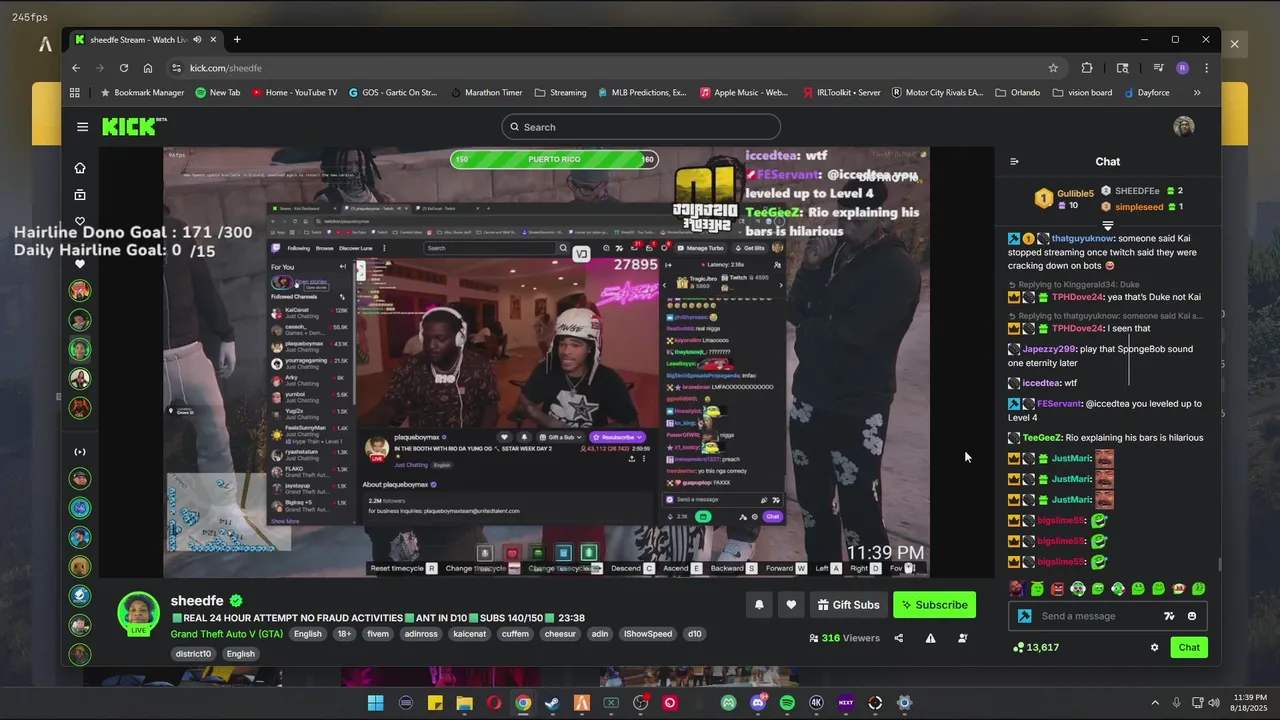Open the Browse icon in Kick sidebar
This screenshot has height=720, width=1280.
tap(80, 195)
